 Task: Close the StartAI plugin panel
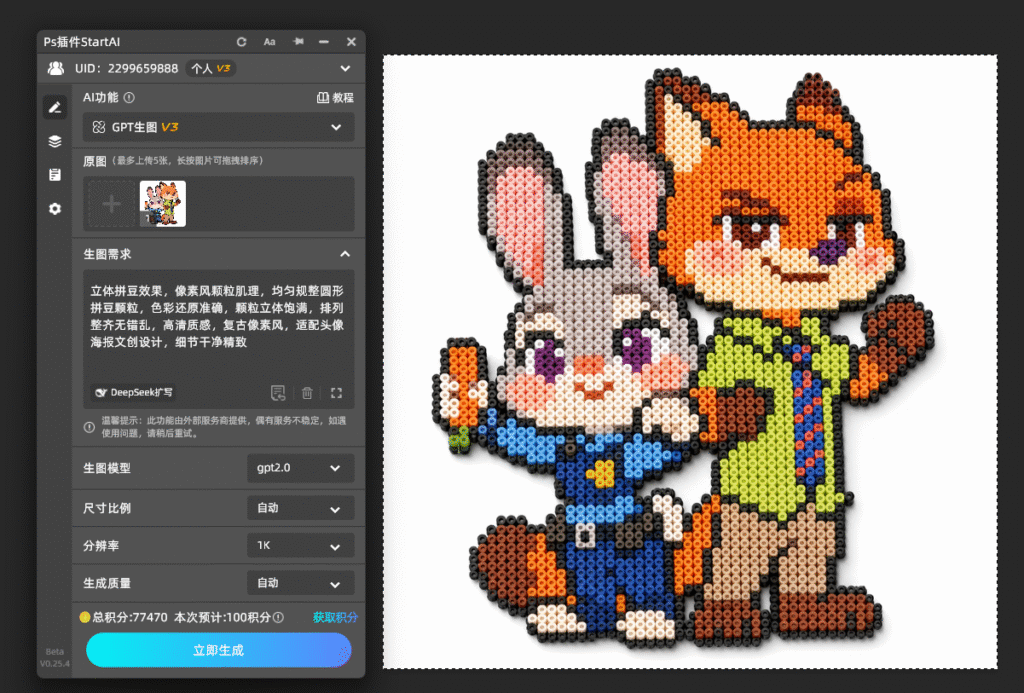click(351, 42)
